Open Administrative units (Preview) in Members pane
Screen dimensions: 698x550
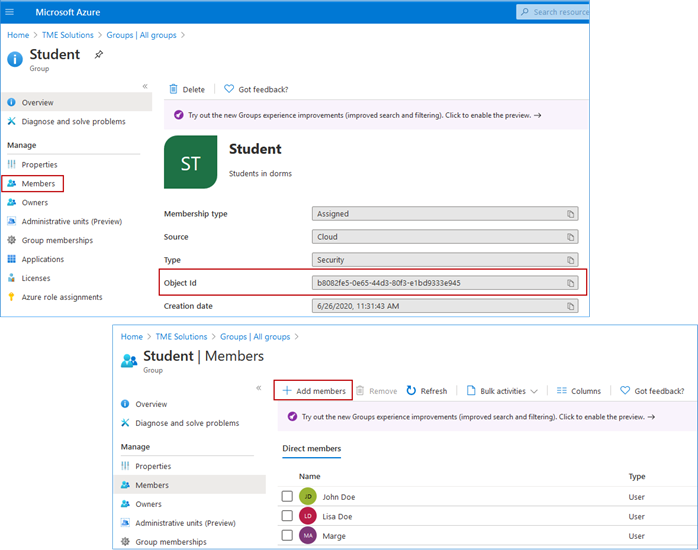(x=178, y=523)
